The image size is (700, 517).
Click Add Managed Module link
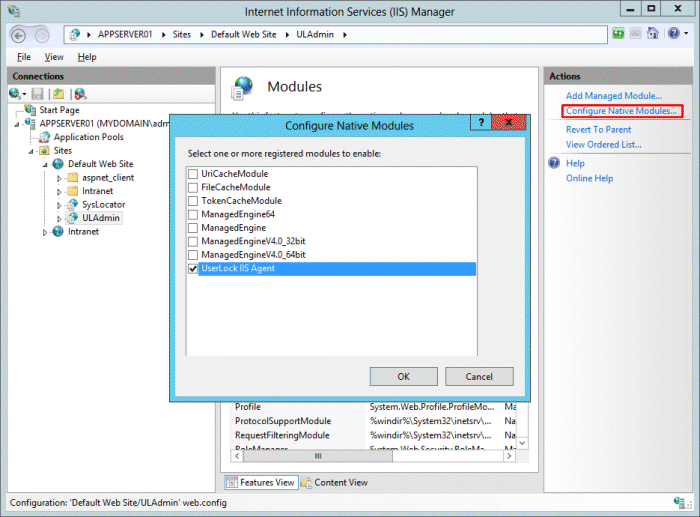[x=614, y=96]
